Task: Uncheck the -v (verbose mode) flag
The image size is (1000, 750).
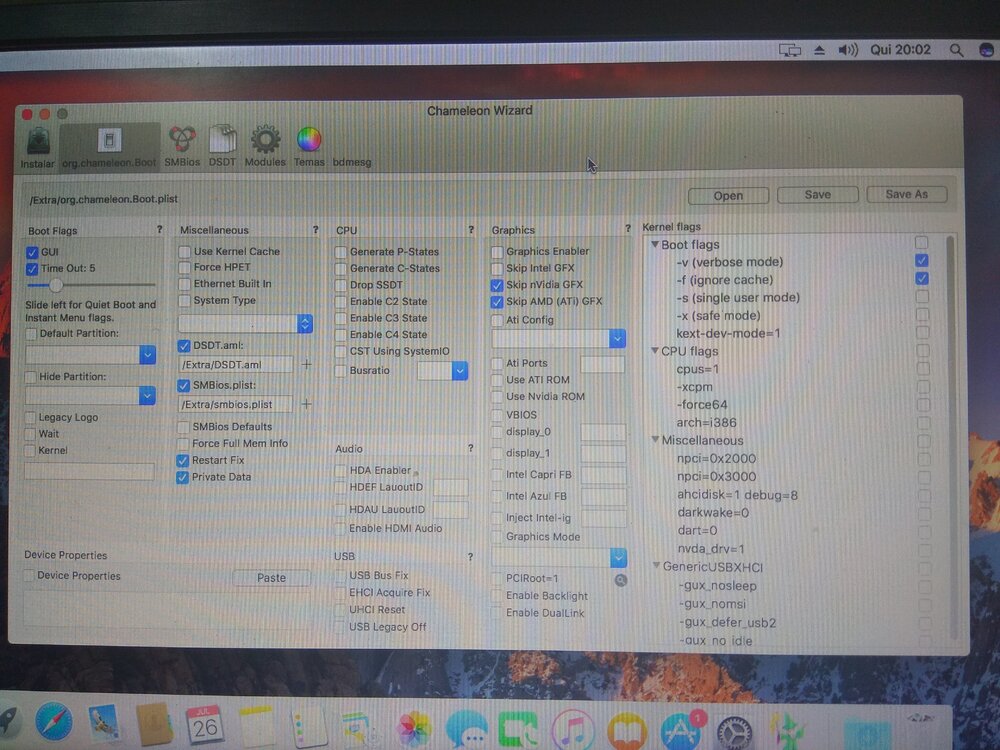Action: [x=921, y=261]
